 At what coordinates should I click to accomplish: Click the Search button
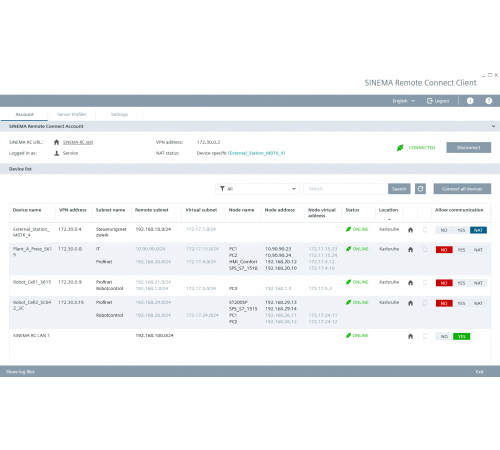point(399,189)
